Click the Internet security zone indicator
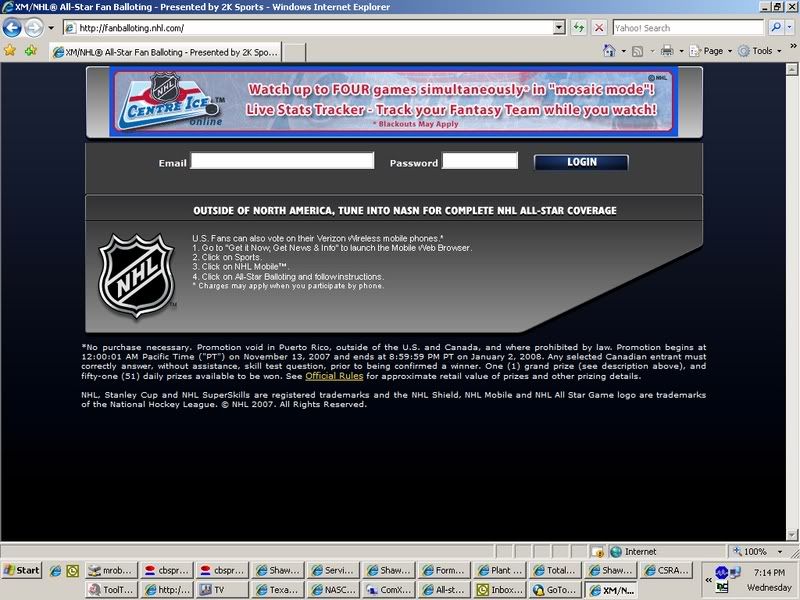 (635, 552)
